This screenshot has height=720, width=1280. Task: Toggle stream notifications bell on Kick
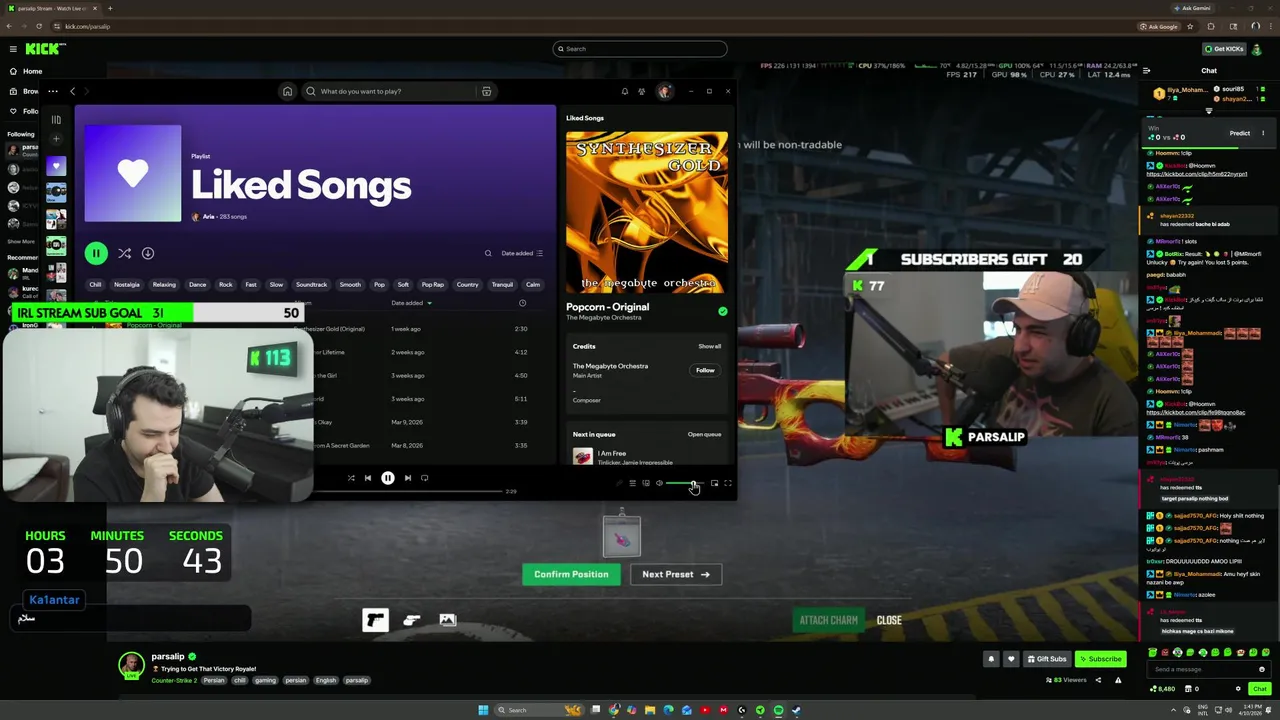[x=991, y=659]
